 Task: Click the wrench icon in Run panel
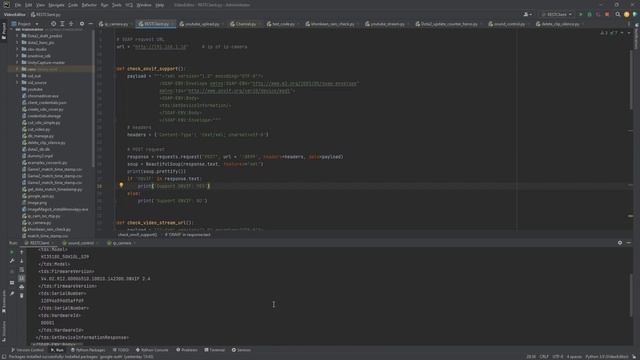(x=12, y=261)
